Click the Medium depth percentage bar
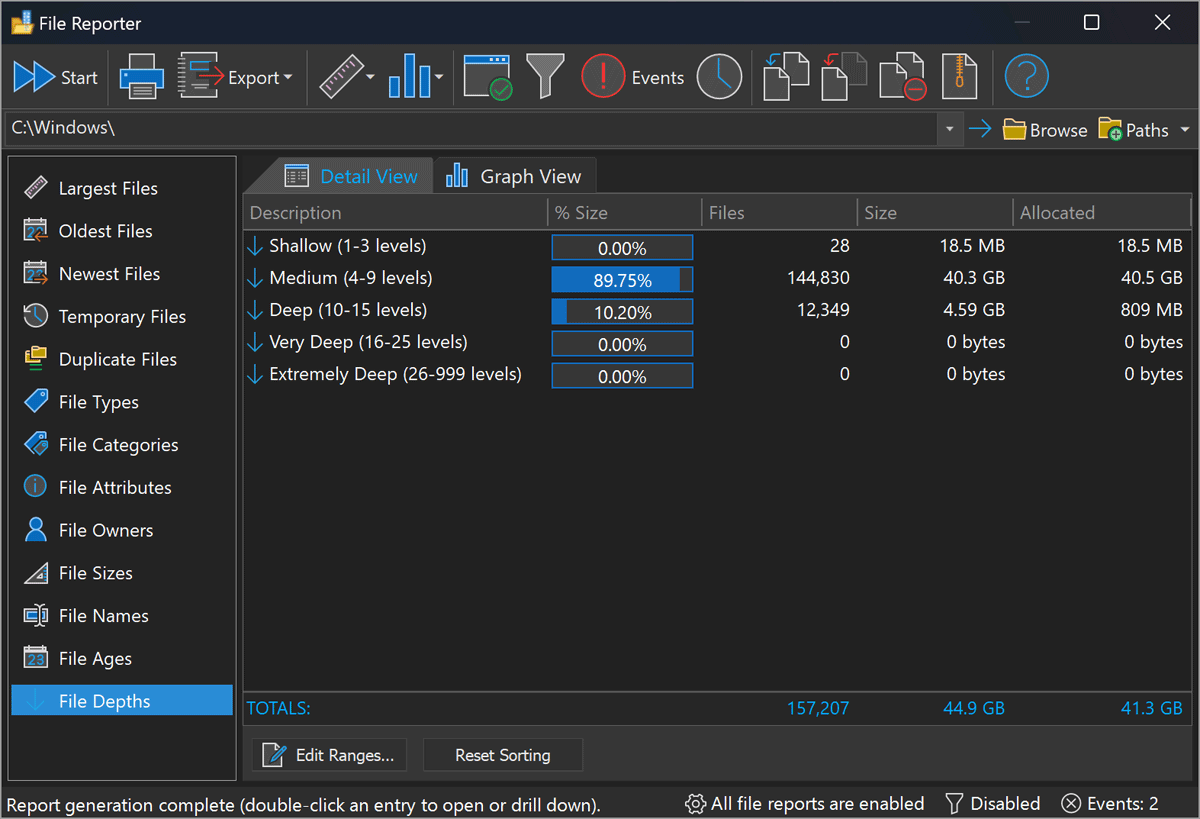This screenshot has width=1200, height=819. pos(621,279)
